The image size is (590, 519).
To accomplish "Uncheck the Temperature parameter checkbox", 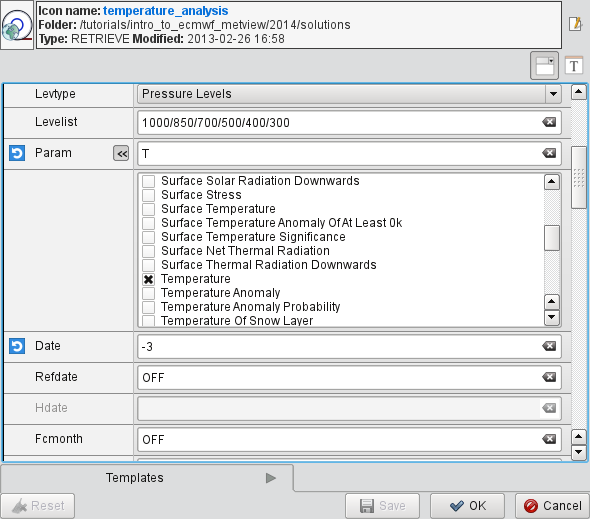I will (x=149, y=279).
